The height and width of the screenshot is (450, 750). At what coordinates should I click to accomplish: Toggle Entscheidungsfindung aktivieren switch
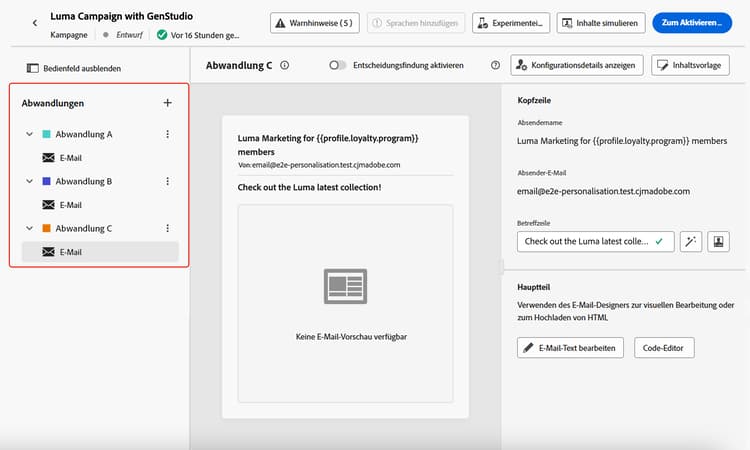tap(337, 65)
